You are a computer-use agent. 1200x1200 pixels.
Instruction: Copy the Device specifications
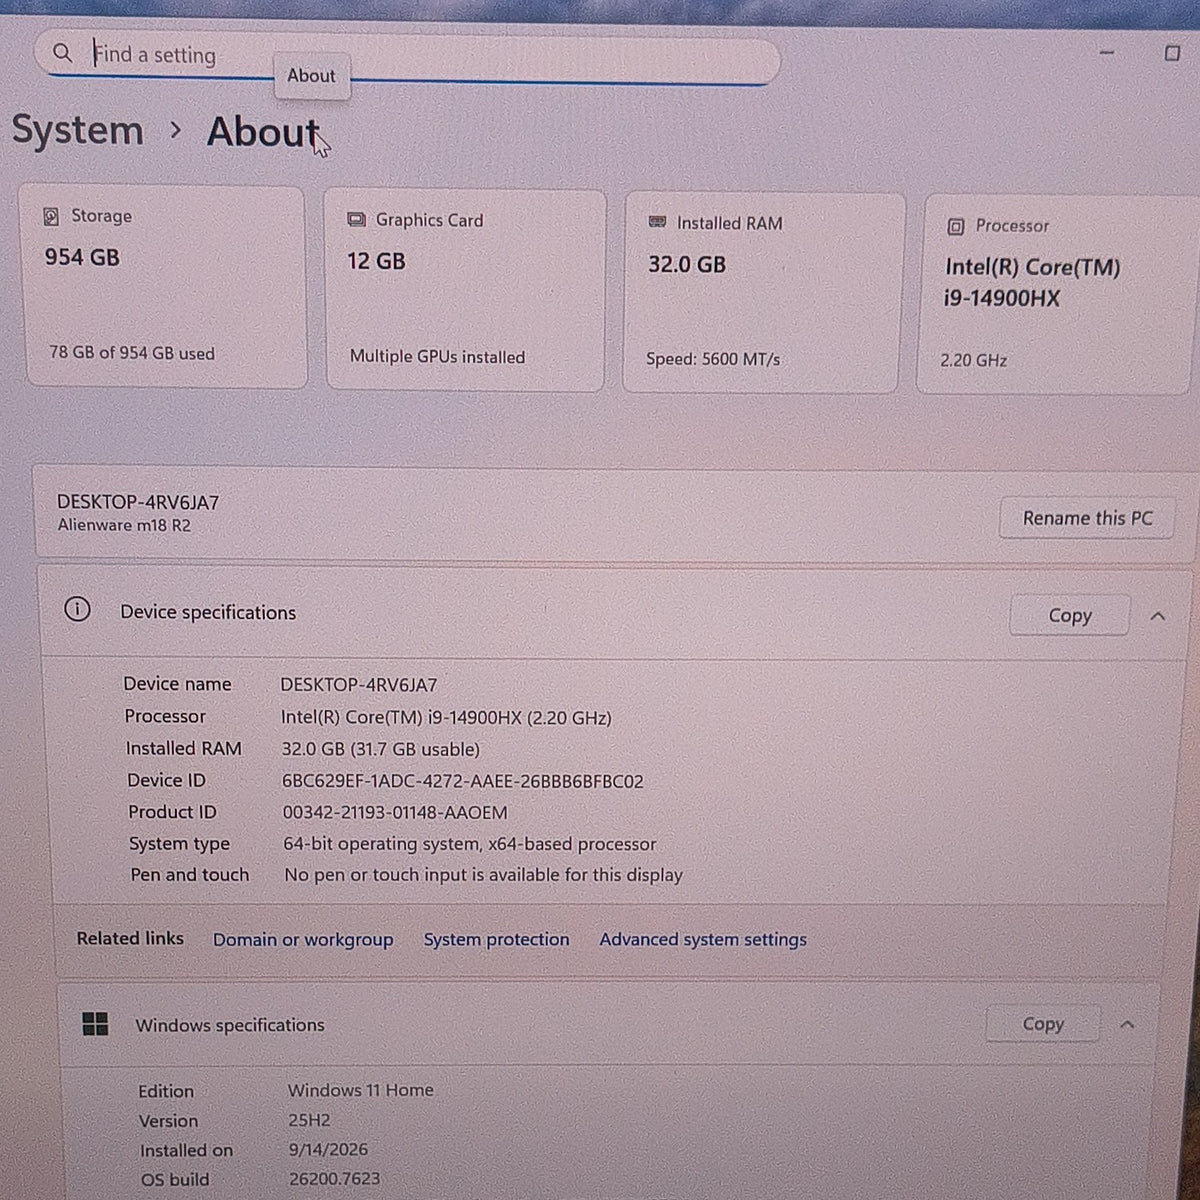click(x=1069, y=616)
